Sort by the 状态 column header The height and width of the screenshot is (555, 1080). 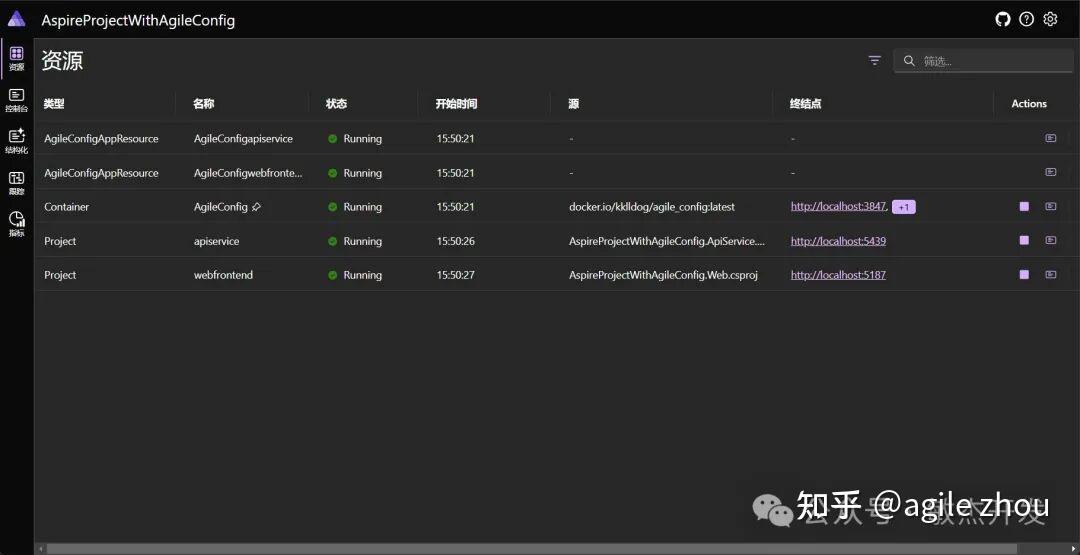click(x=336, y=104)
